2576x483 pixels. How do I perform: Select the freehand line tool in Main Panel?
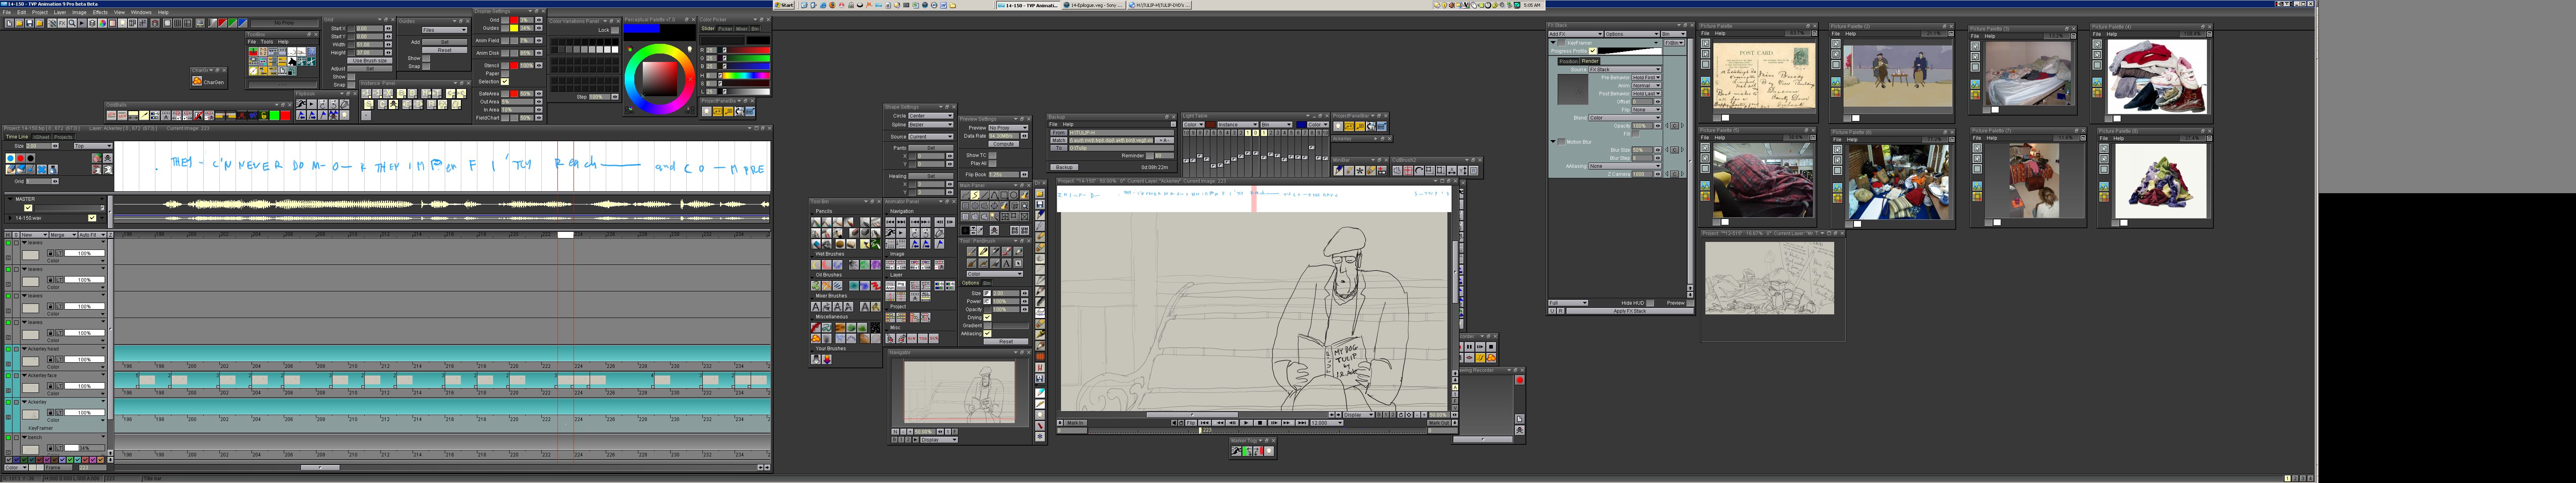pyautogui.click(x=975, y=195)
